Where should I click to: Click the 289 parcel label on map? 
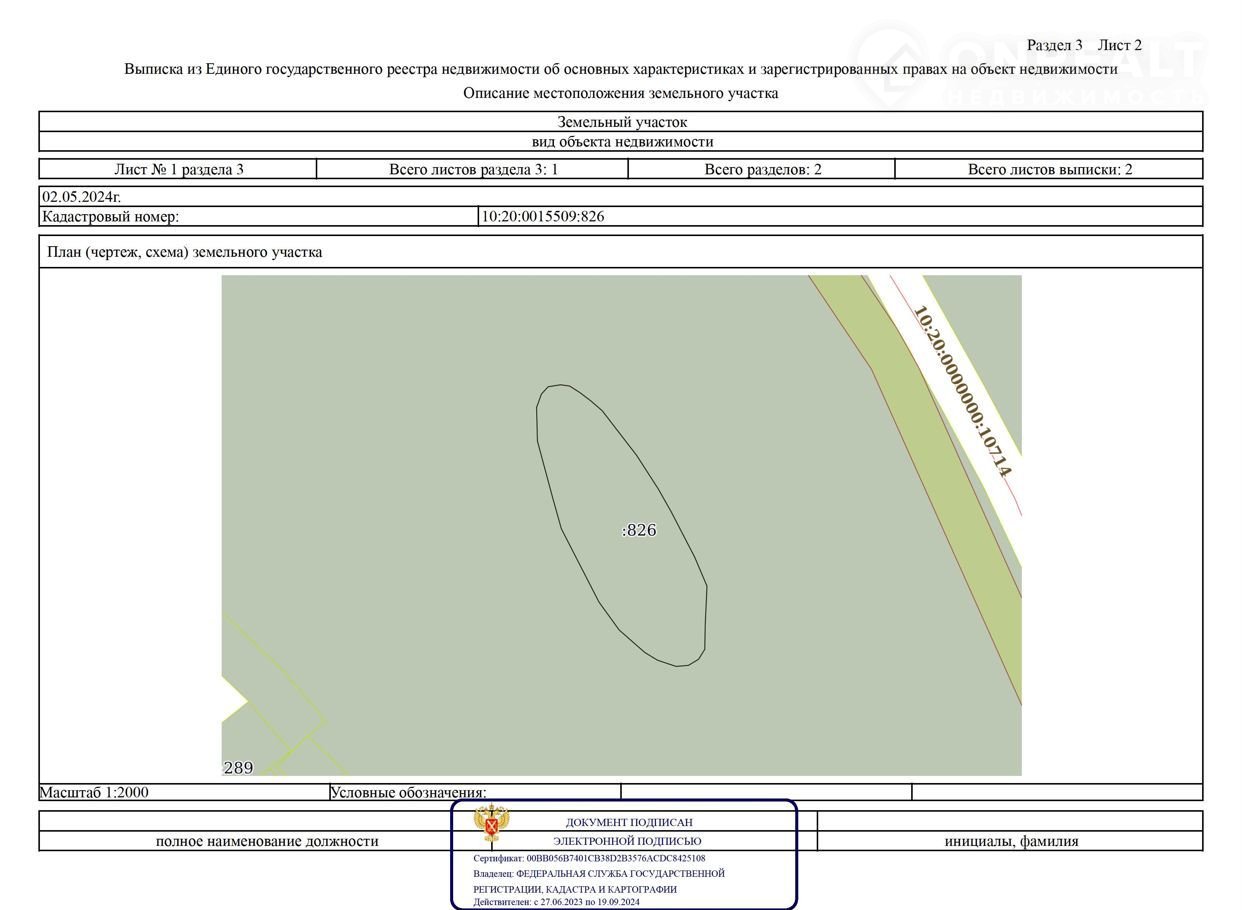tap(238, 768)
